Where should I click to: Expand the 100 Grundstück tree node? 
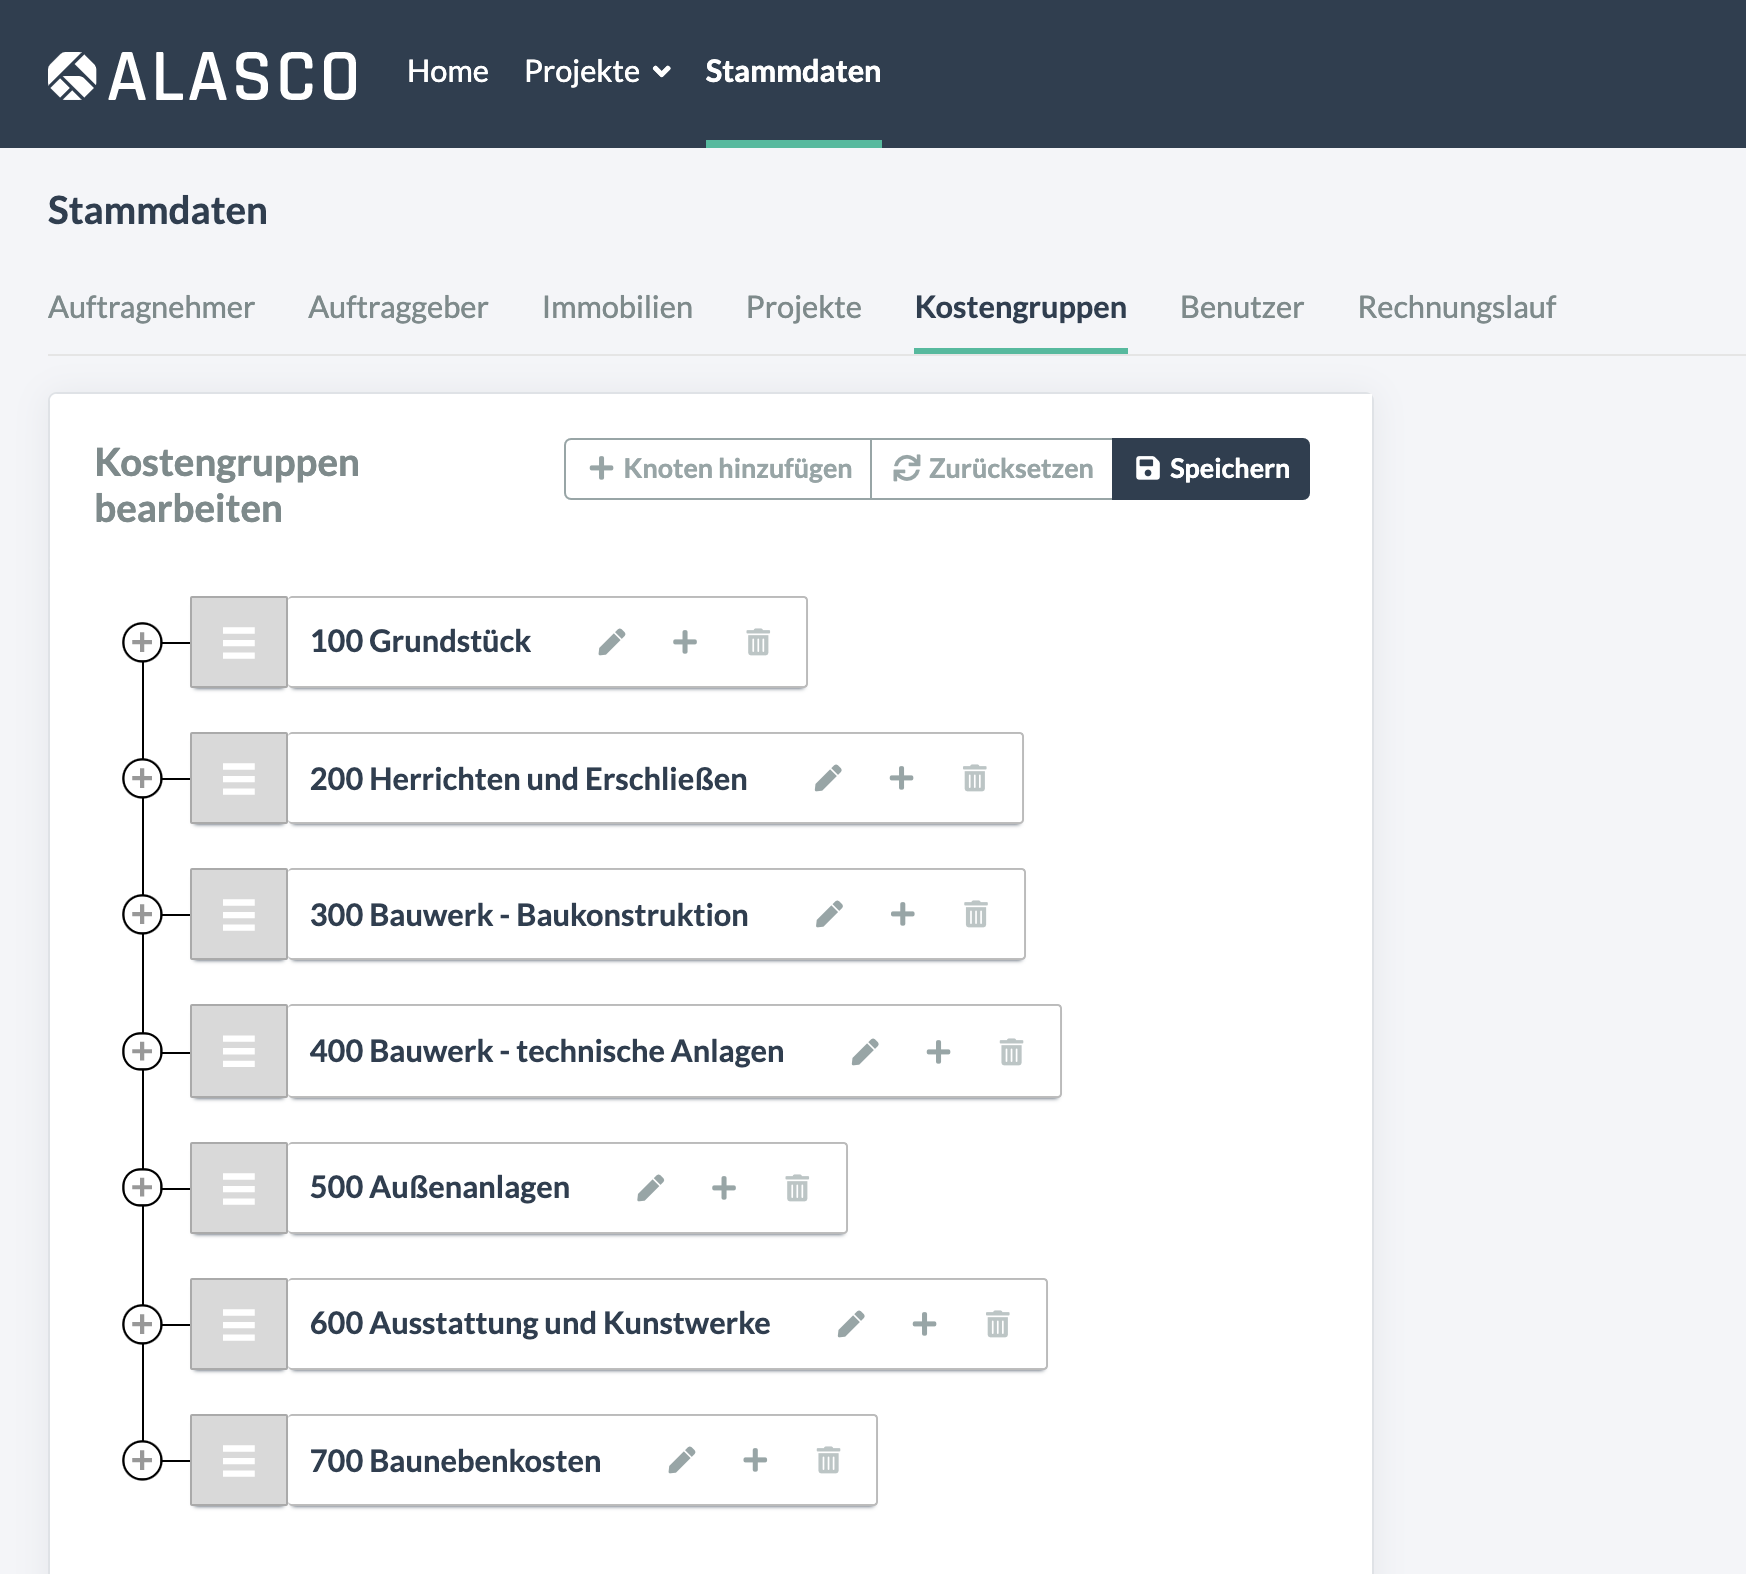[142, 642]
